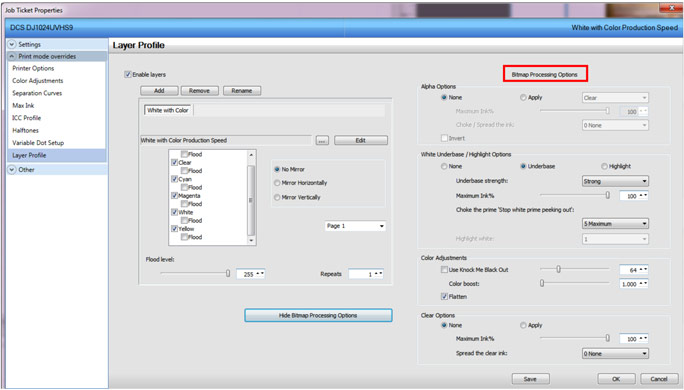Click the Flood level slider handle
The width and height of the screenshot is (684, 390).
[228, 274]
